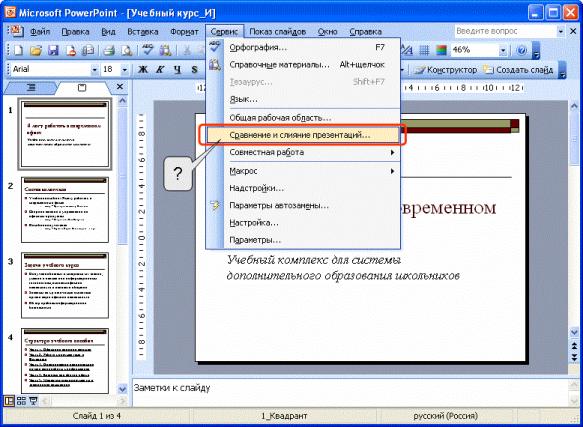Click the PowerPoint document icon in menu bar
The width and height of the screenshot is (583, 427).
(16, 31)
